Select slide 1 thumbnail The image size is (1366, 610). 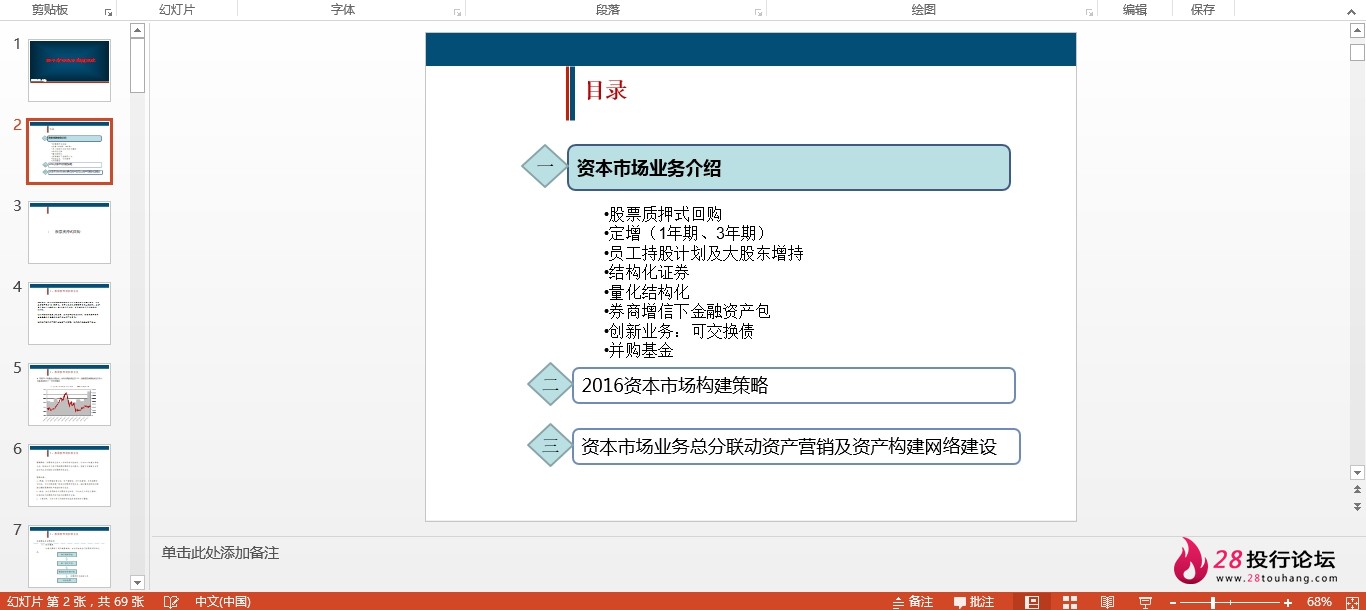click(69, 70)
